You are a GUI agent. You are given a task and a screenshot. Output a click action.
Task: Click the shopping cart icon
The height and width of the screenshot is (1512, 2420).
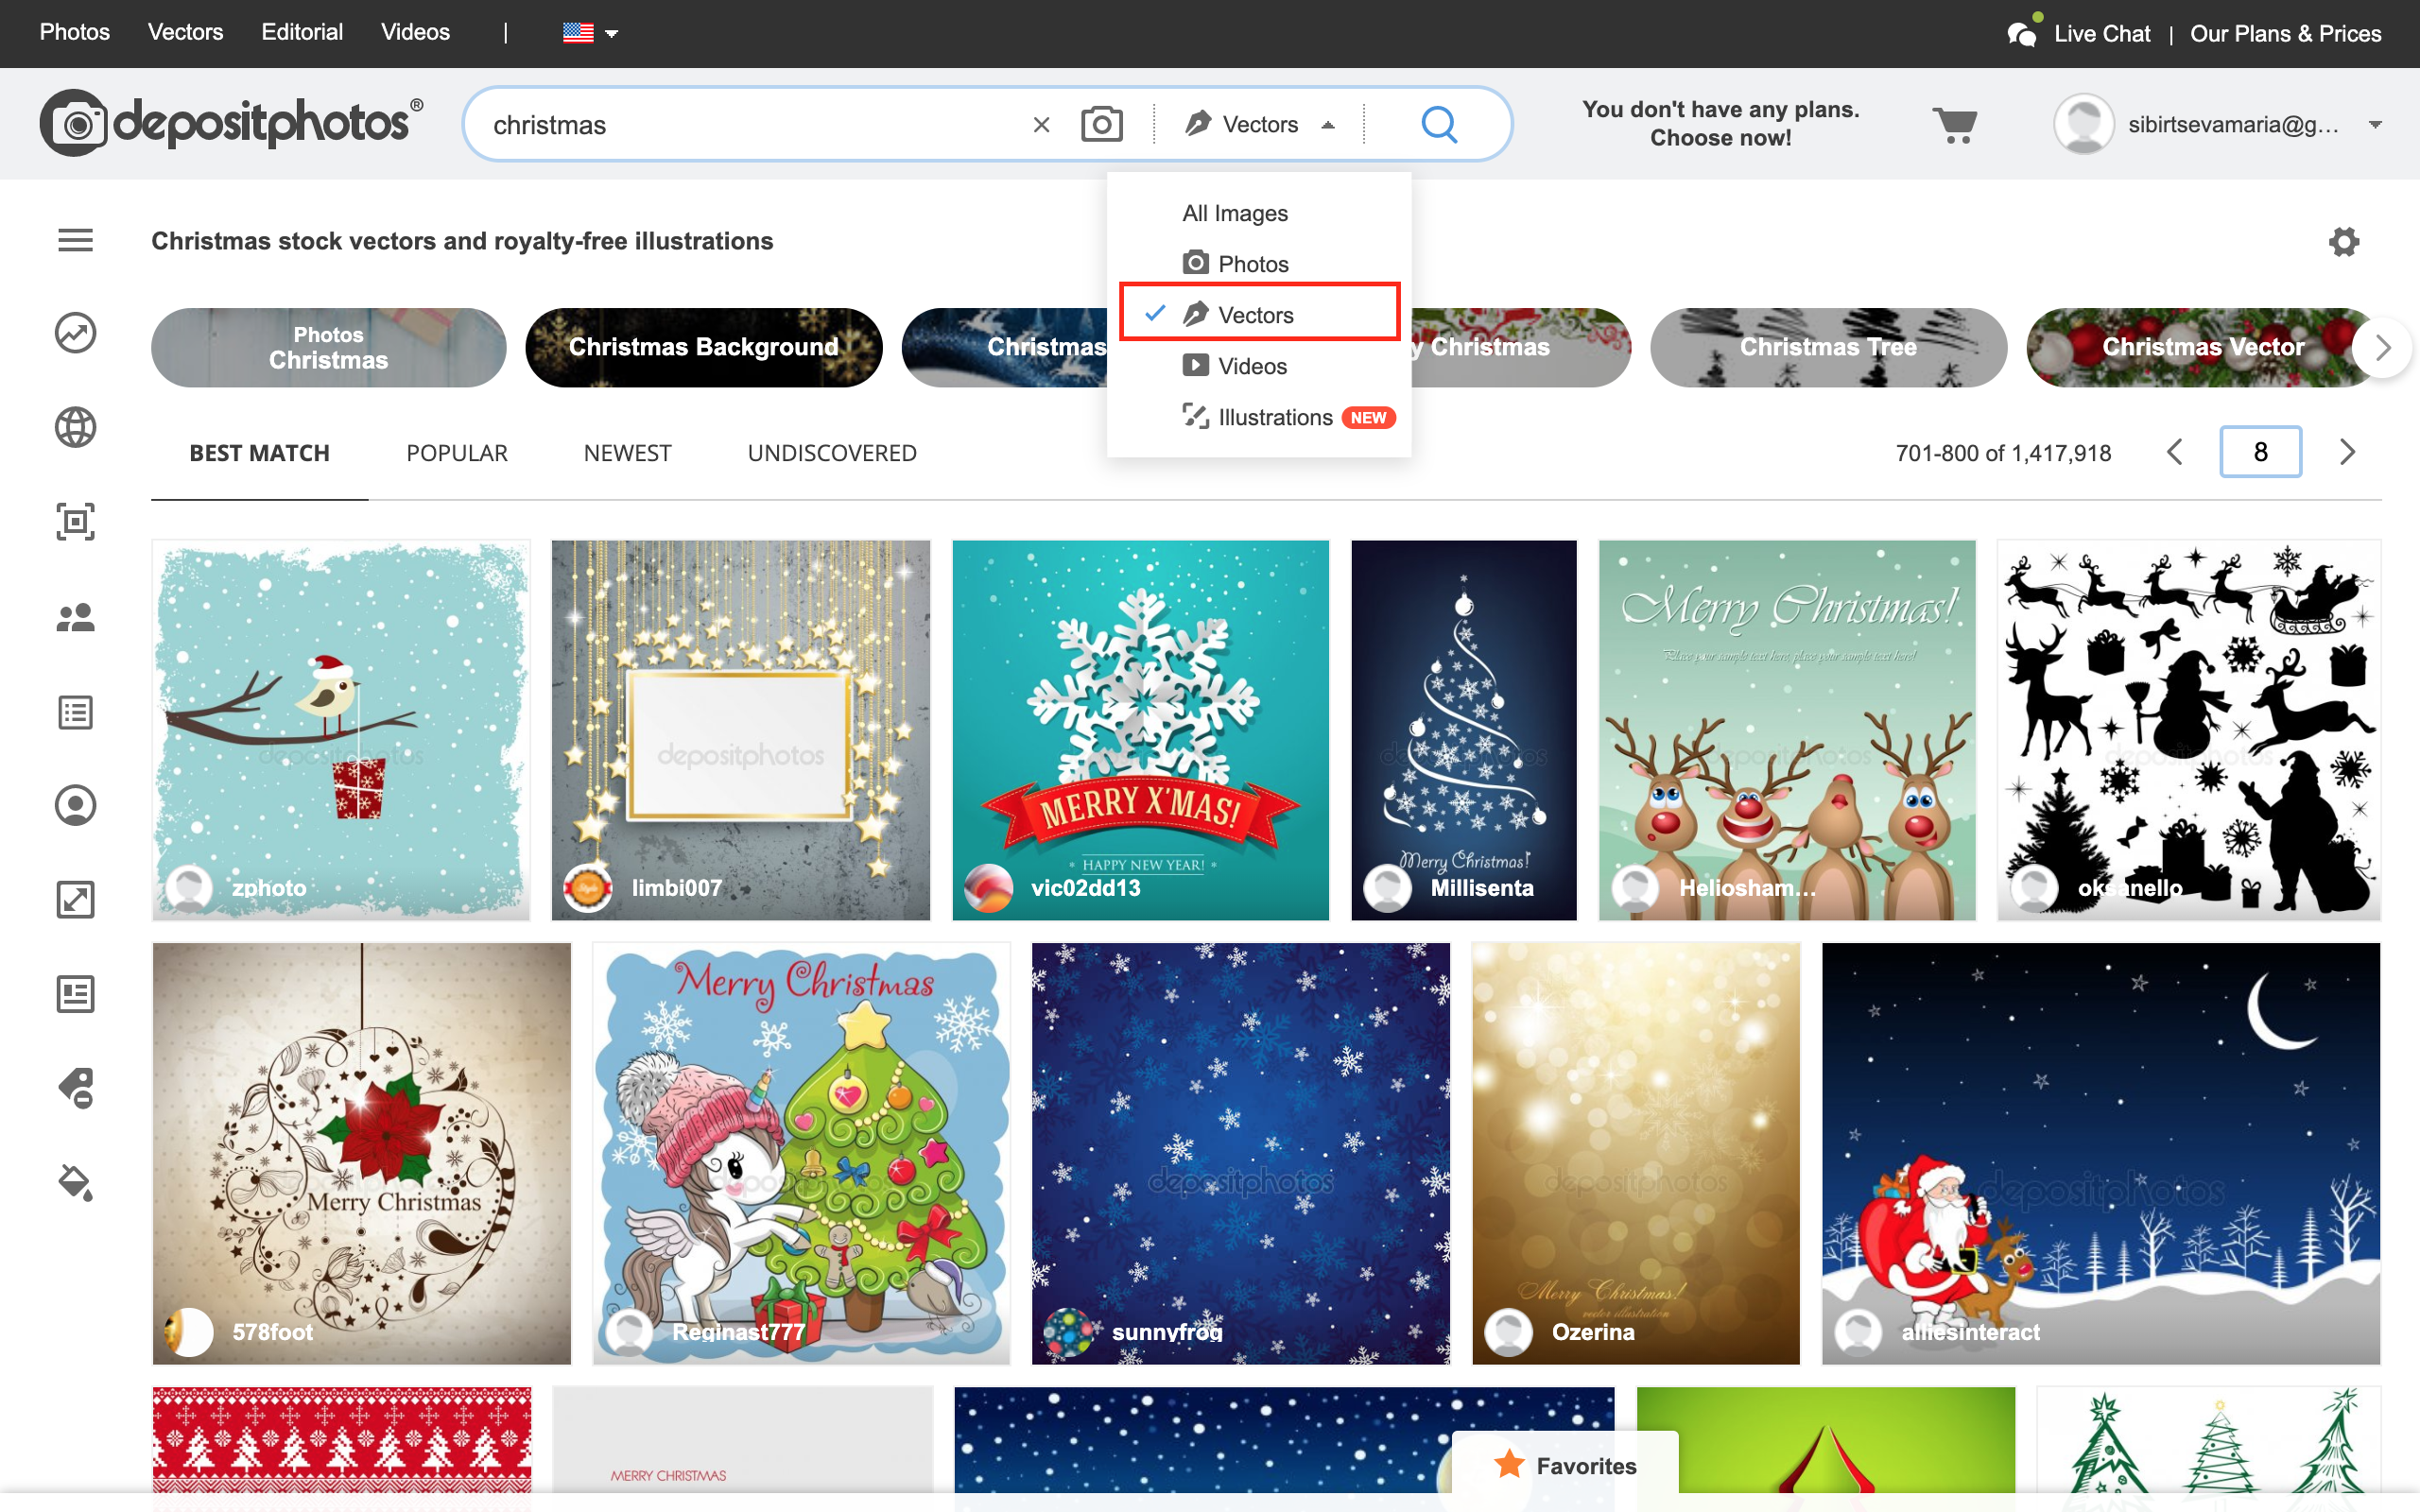coord(1953,124)
